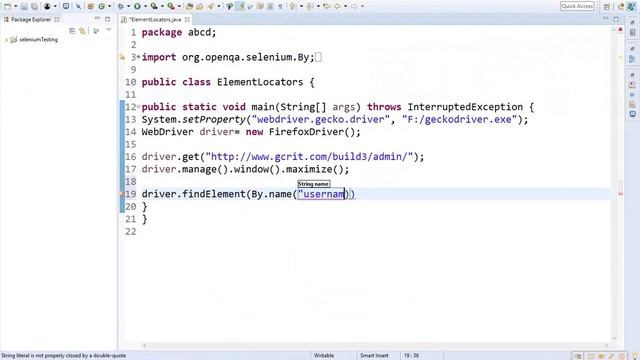This screenshot has width=640, height=360.
Task: Open the New Java Class dropdown arrow
Action: tap(109, 7)
